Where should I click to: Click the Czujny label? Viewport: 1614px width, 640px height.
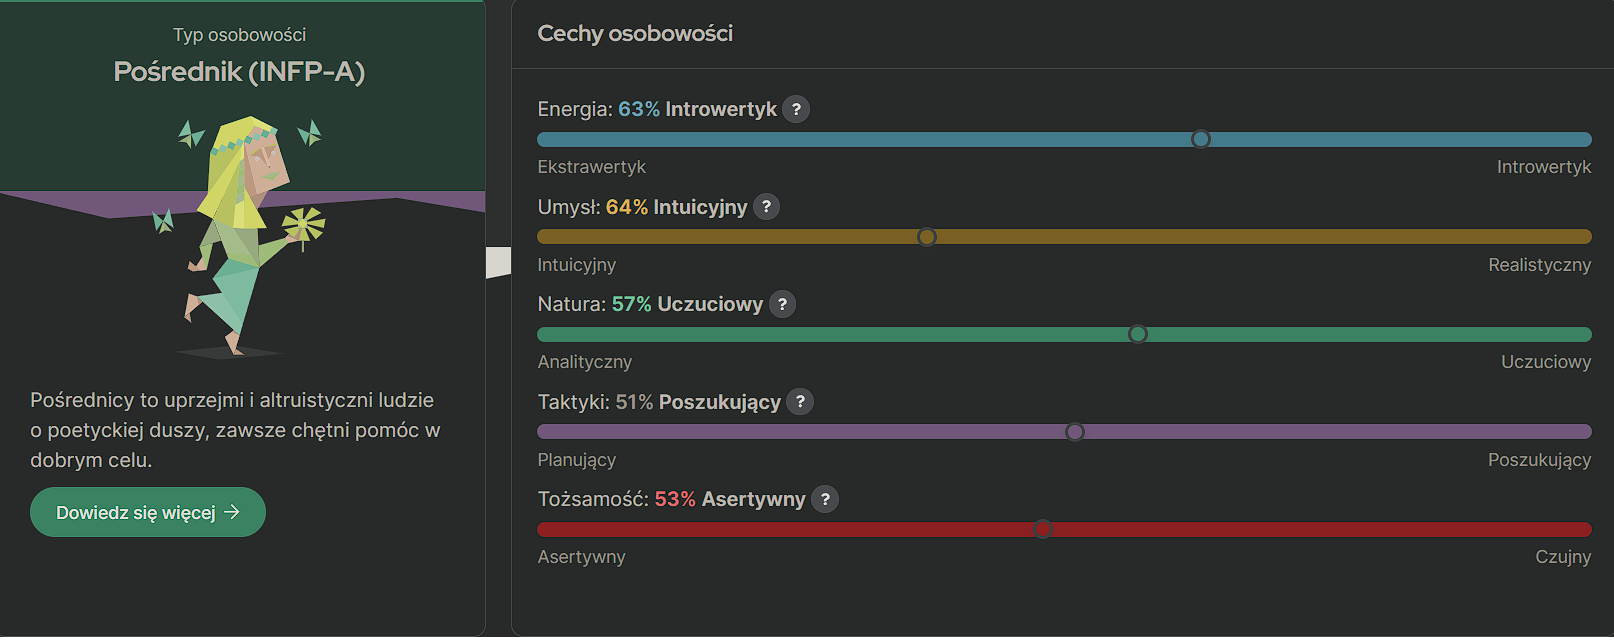click(1563, 557)
